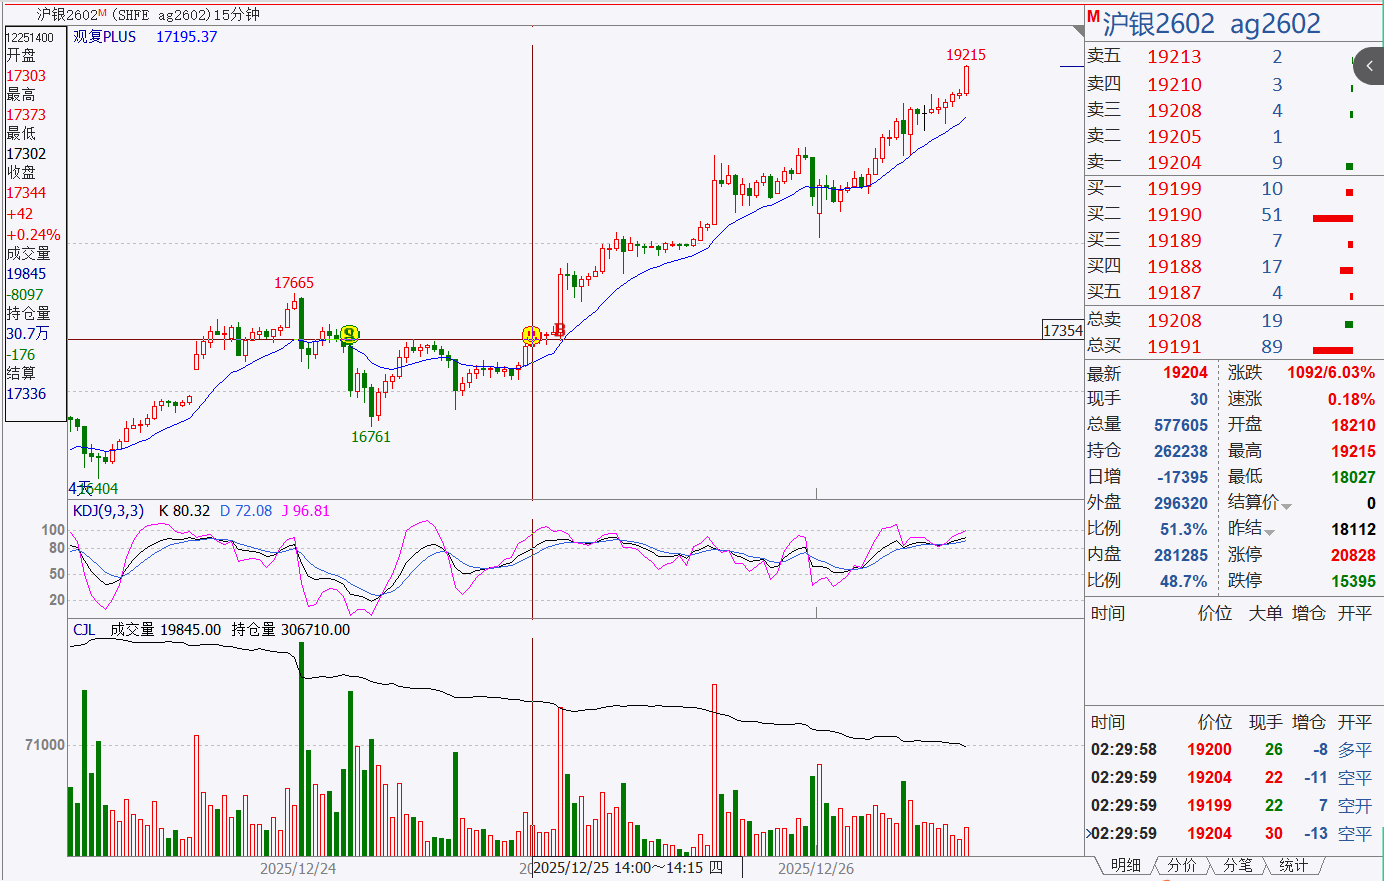Open the 统计 tab

tap(1293, 865)
